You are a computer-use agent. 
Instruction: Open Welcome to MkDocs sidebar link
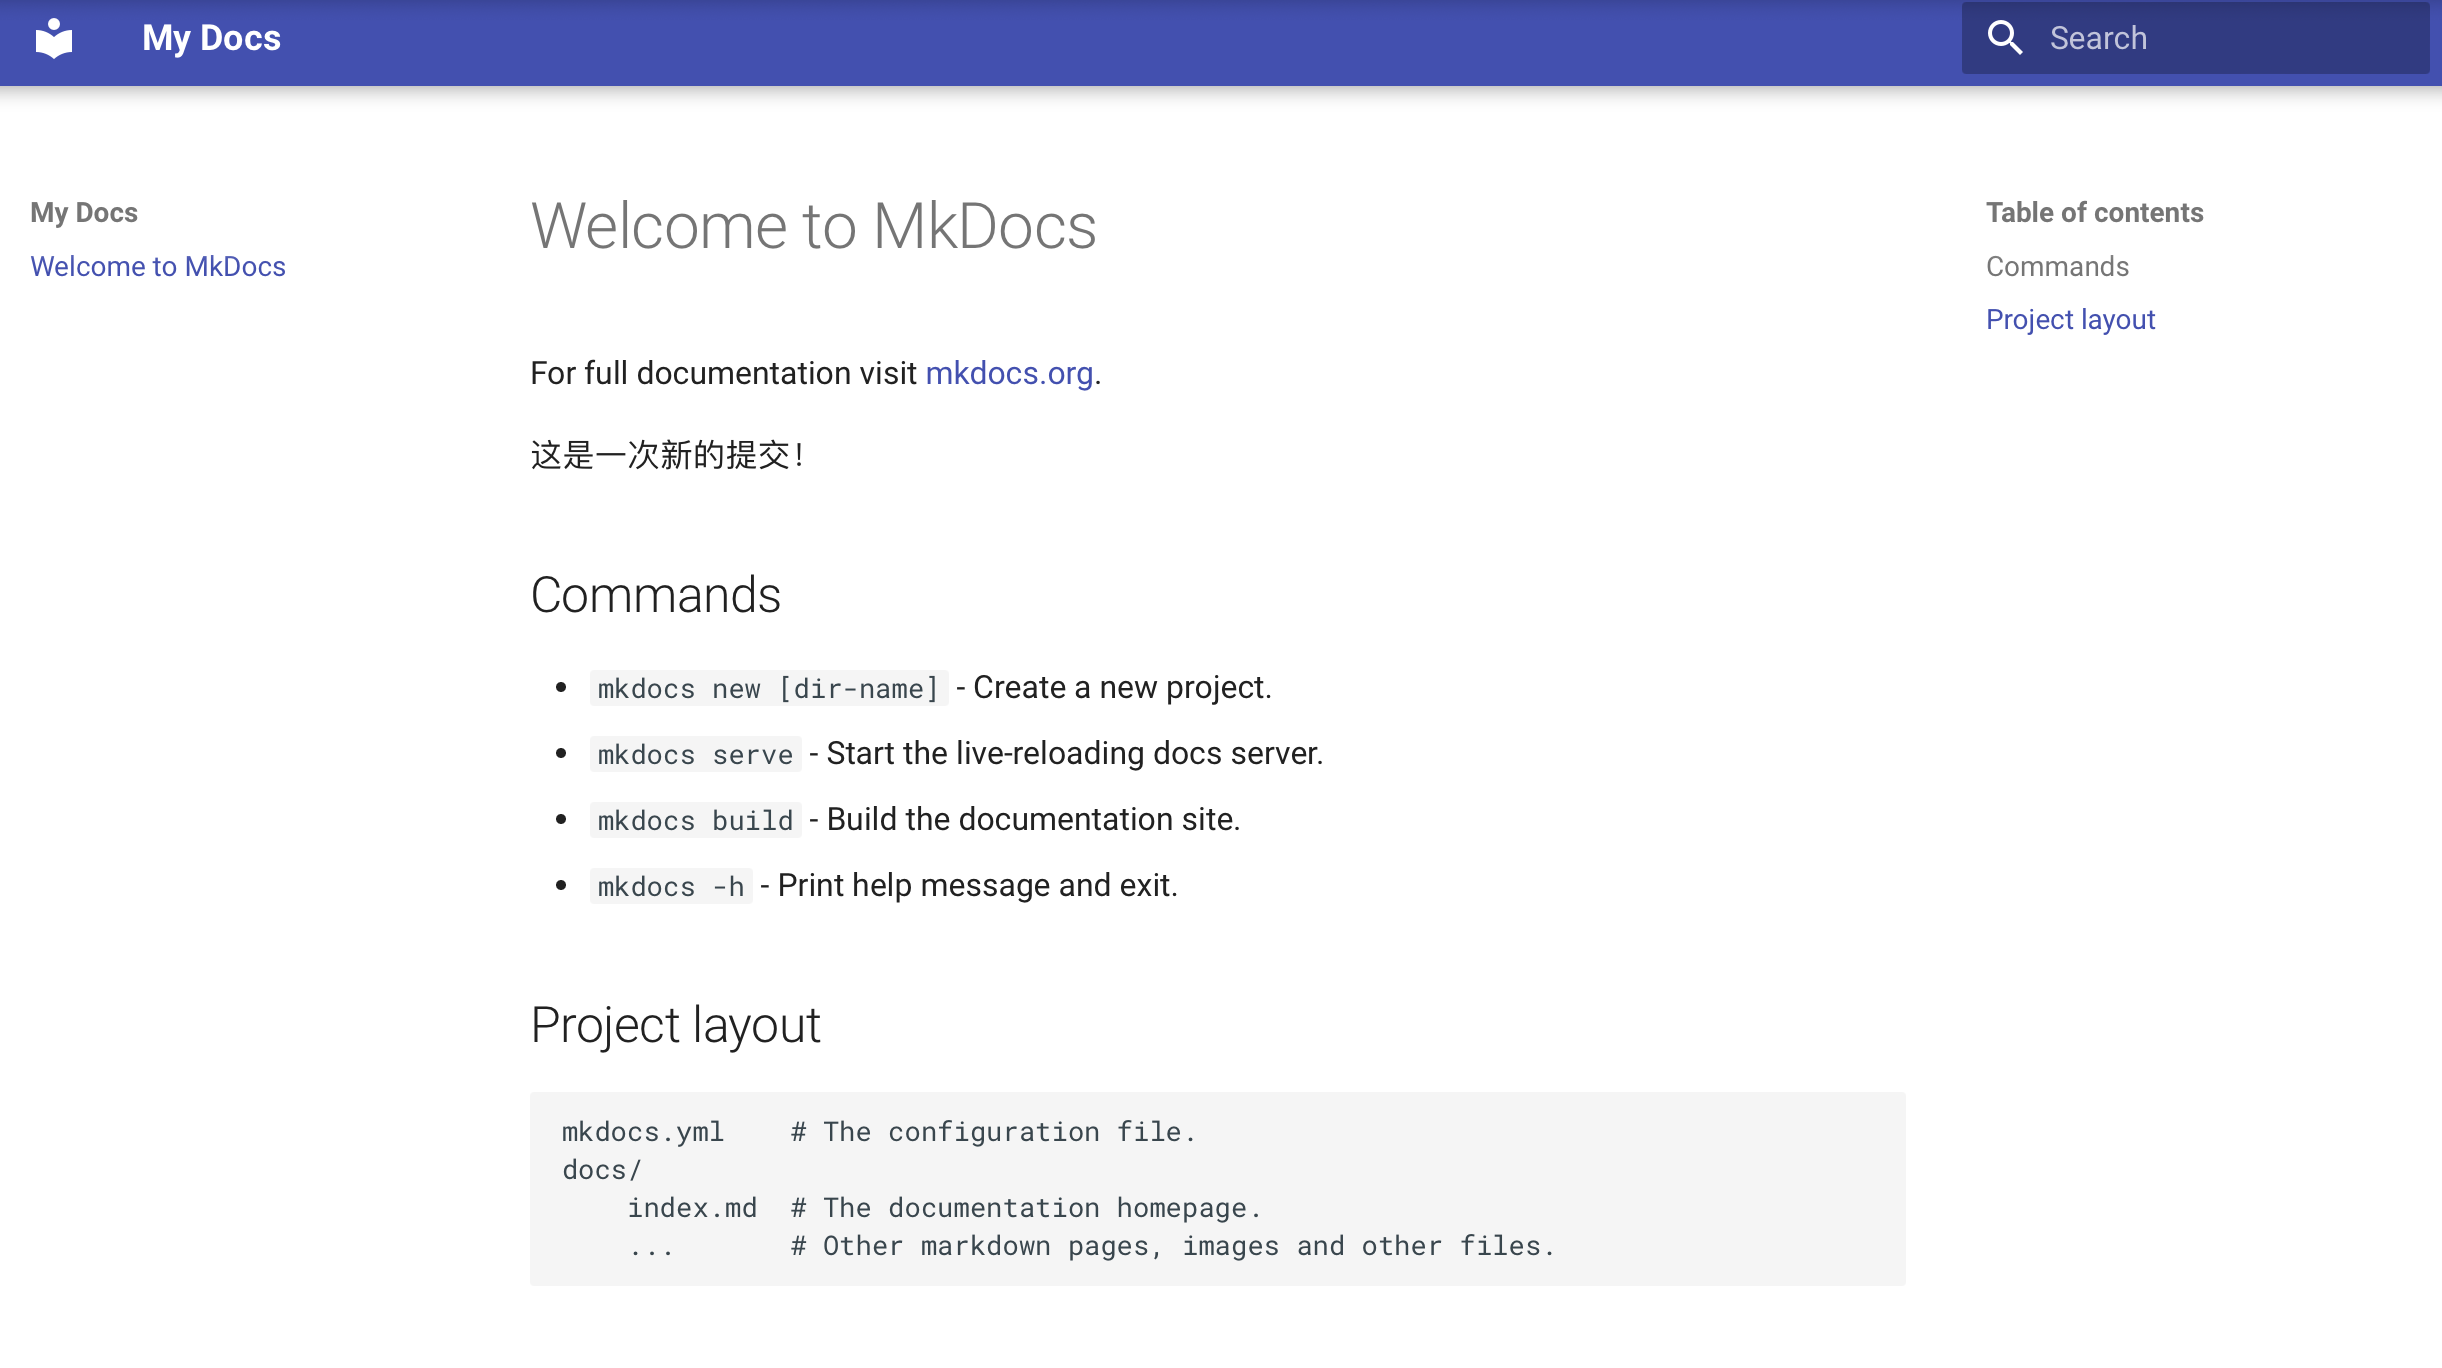158,266
